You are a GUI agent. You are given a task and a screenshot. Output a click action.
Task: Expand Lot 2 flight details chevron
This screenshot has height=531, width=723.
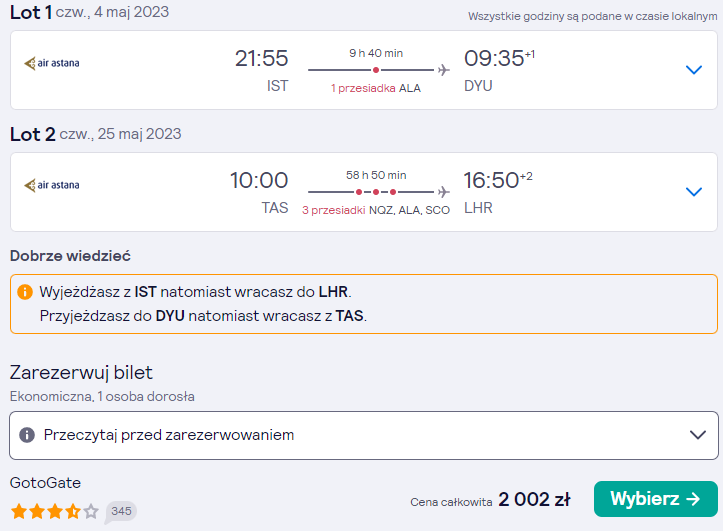693,192
